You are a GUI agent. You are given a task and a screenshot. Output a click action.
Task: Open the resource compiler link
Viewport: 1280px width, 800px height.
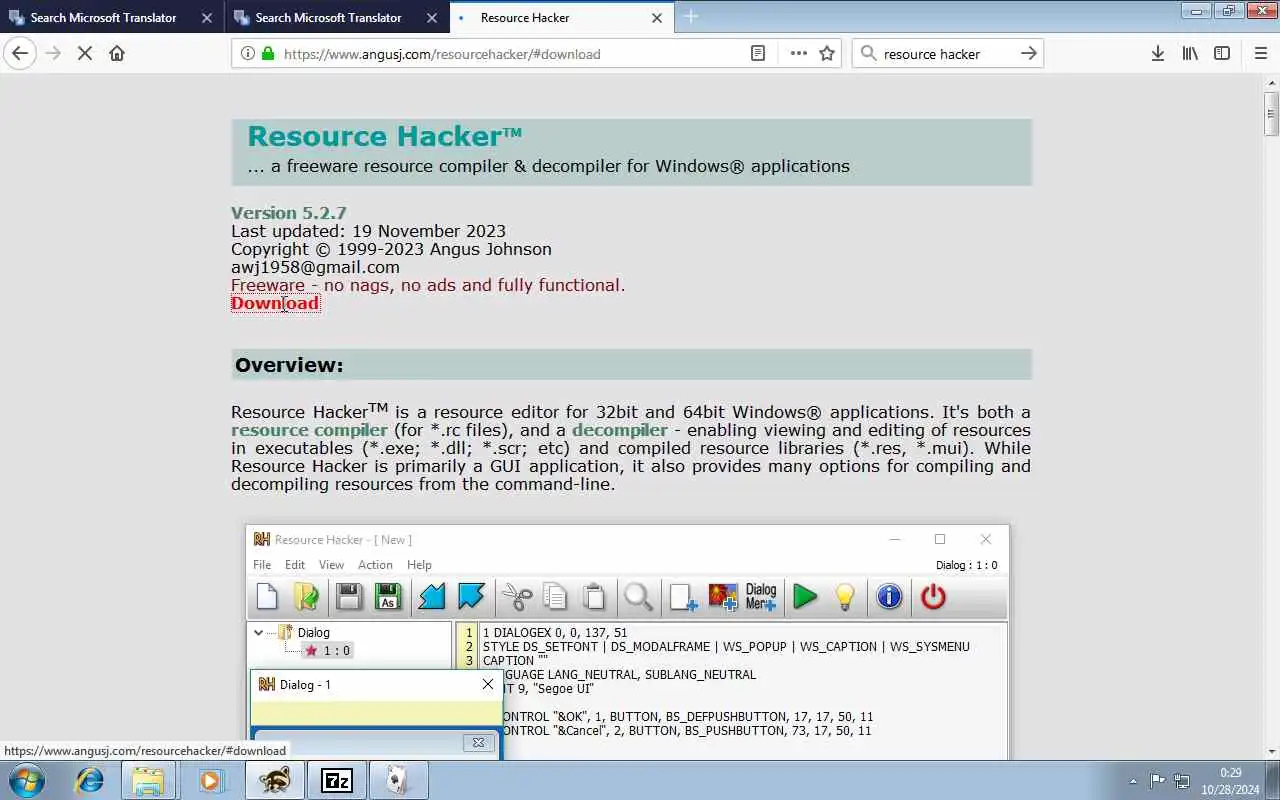pyautogui.click(x=309, y=430)
